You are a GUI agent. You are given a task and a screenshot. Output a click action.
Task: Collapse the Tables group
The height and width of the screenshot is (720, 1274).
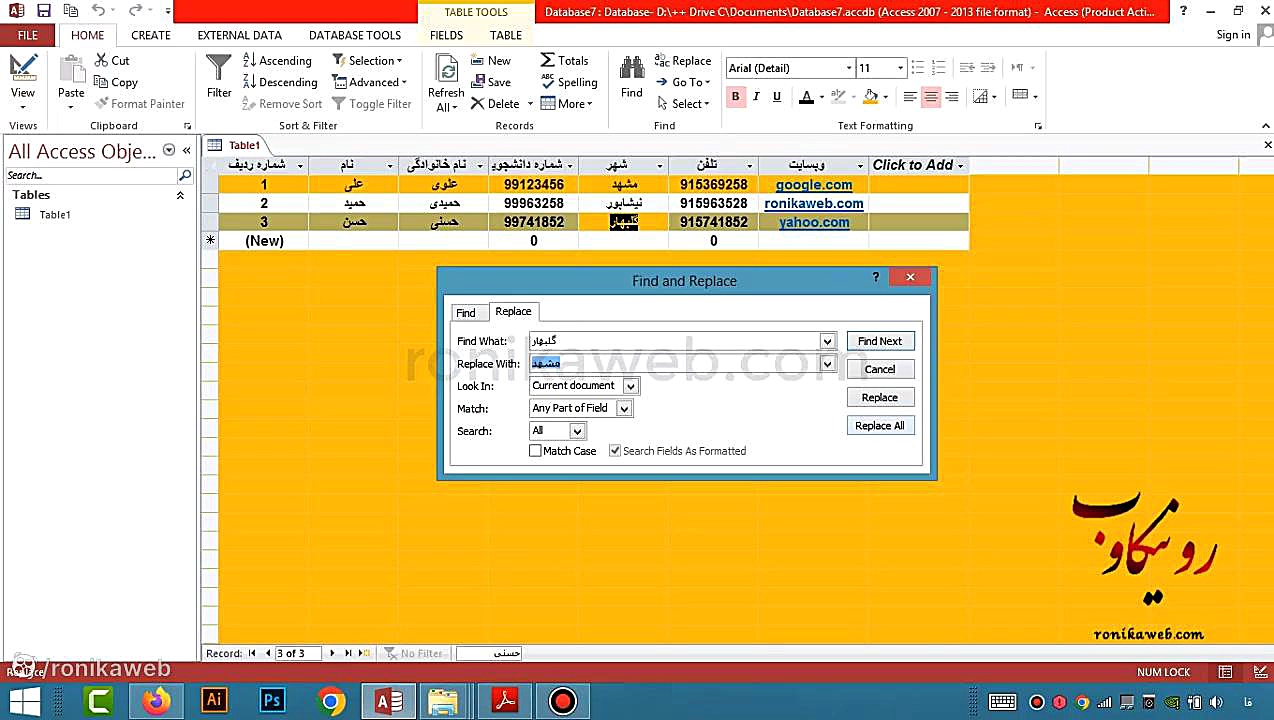(x=180, y=195)
